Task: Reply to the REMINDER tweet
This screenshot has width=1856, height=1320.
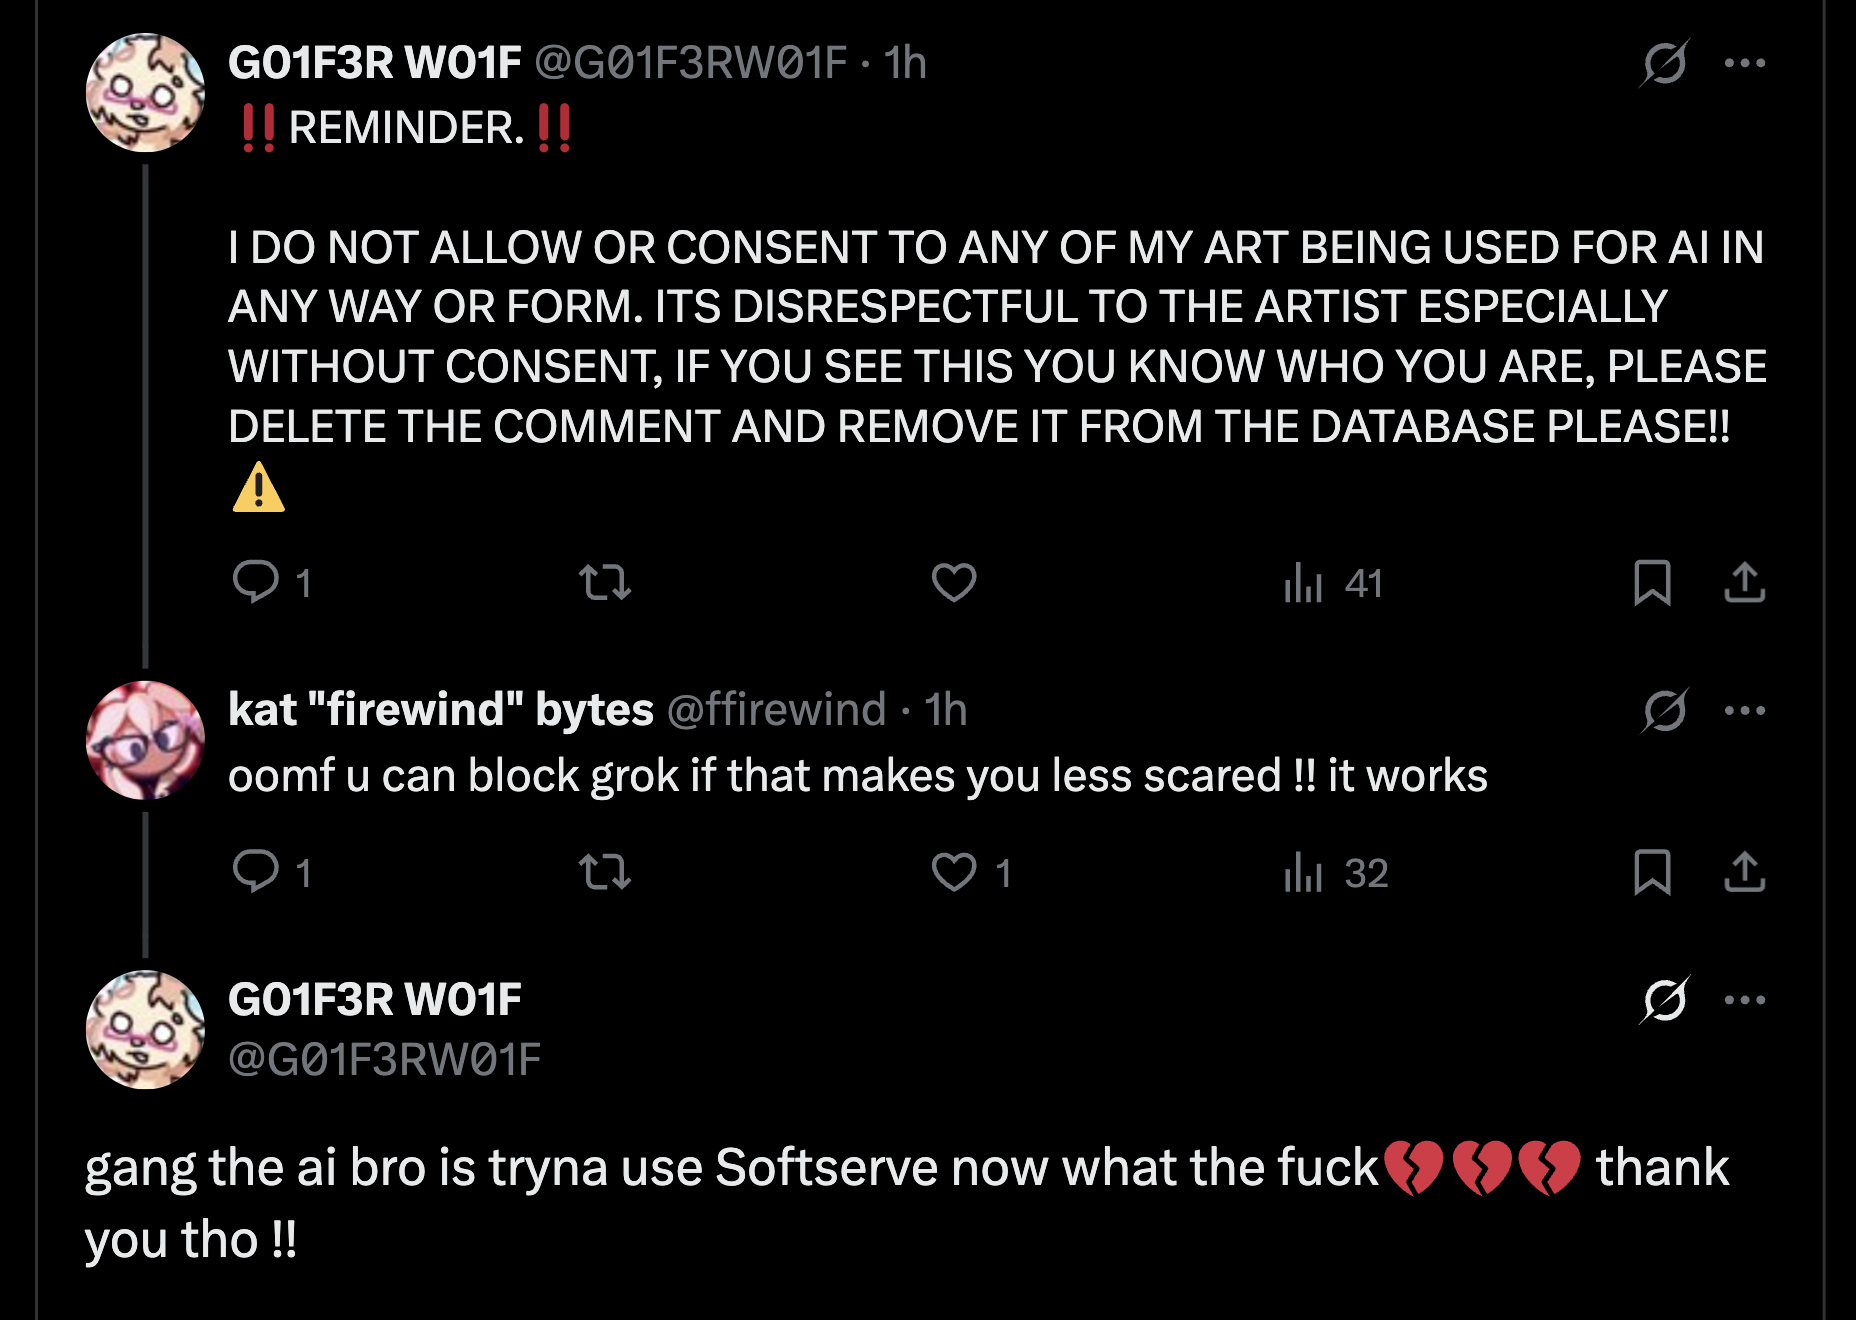Action: [256, 581]
